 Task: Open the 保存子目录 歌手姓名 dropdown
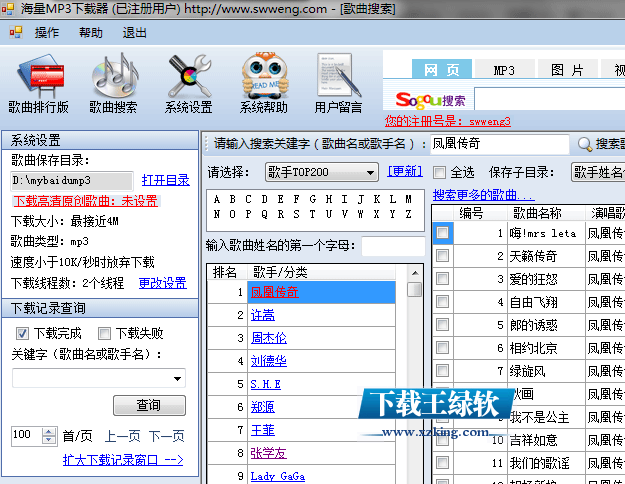click(x=598, y=172)
